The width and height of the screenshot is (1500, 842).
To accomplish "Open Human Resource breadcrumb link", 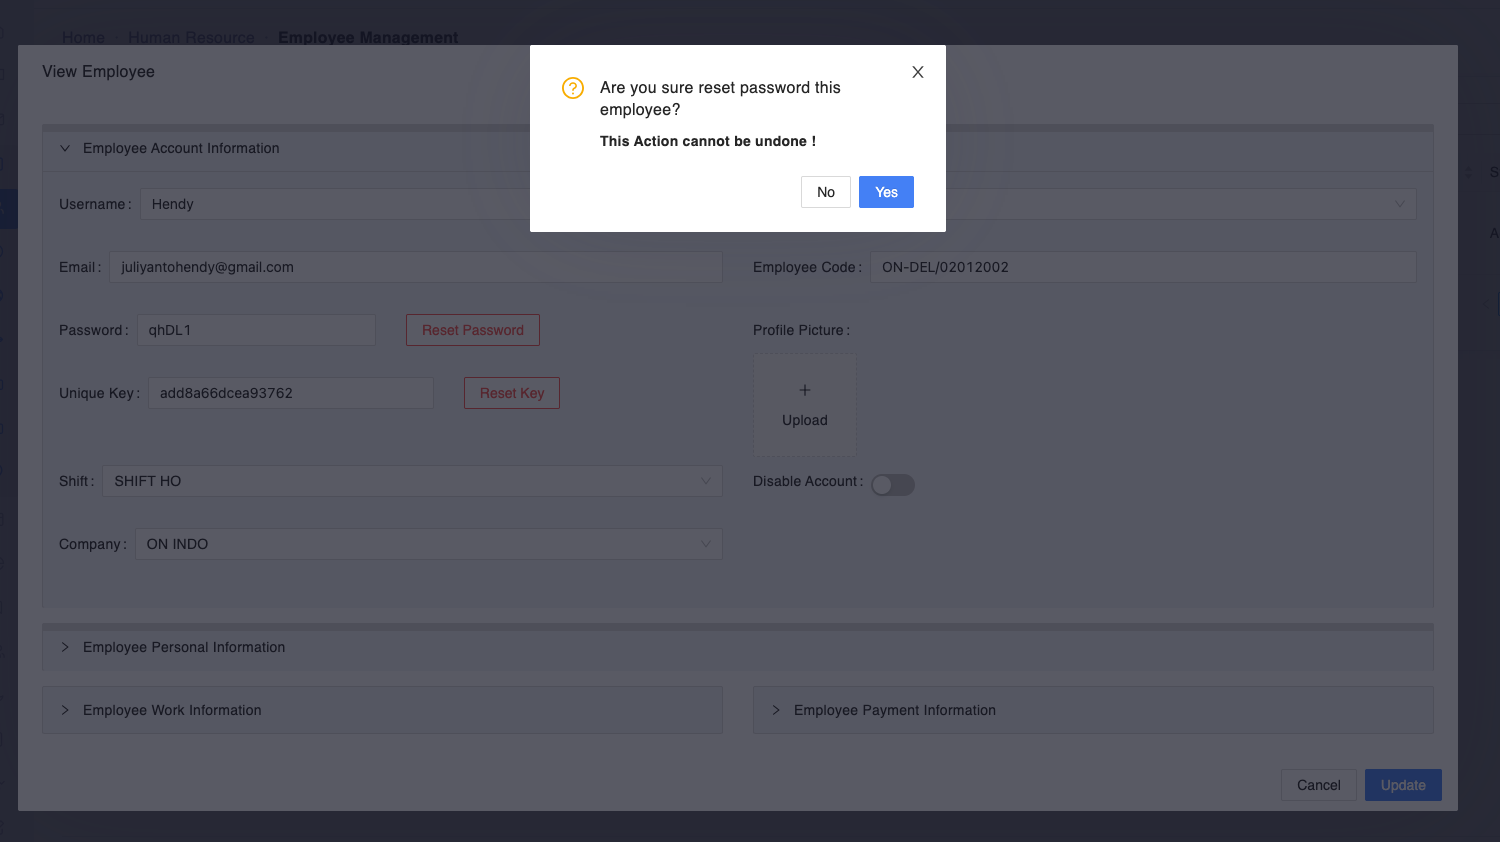I will (191, 38).
